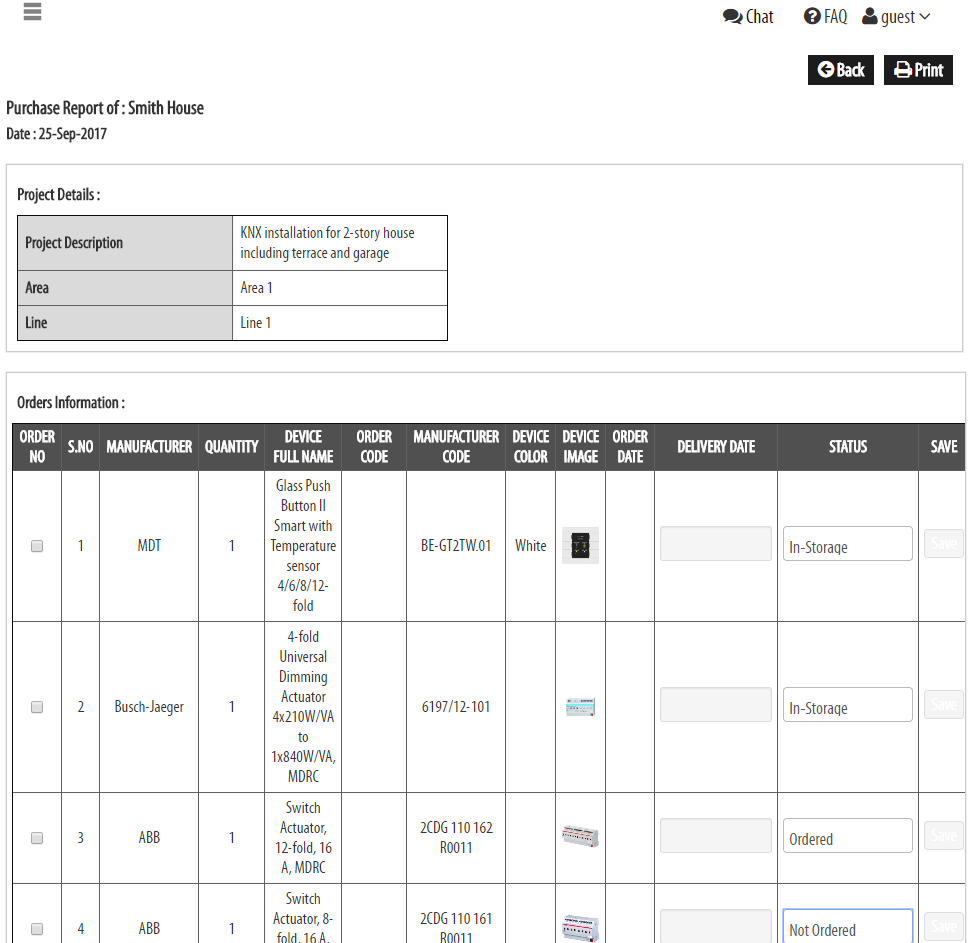Viewport: 974px width, 943px height.
Task: Select the Busch-Jaeger manufacturer cell
Action: coord(149,707)
